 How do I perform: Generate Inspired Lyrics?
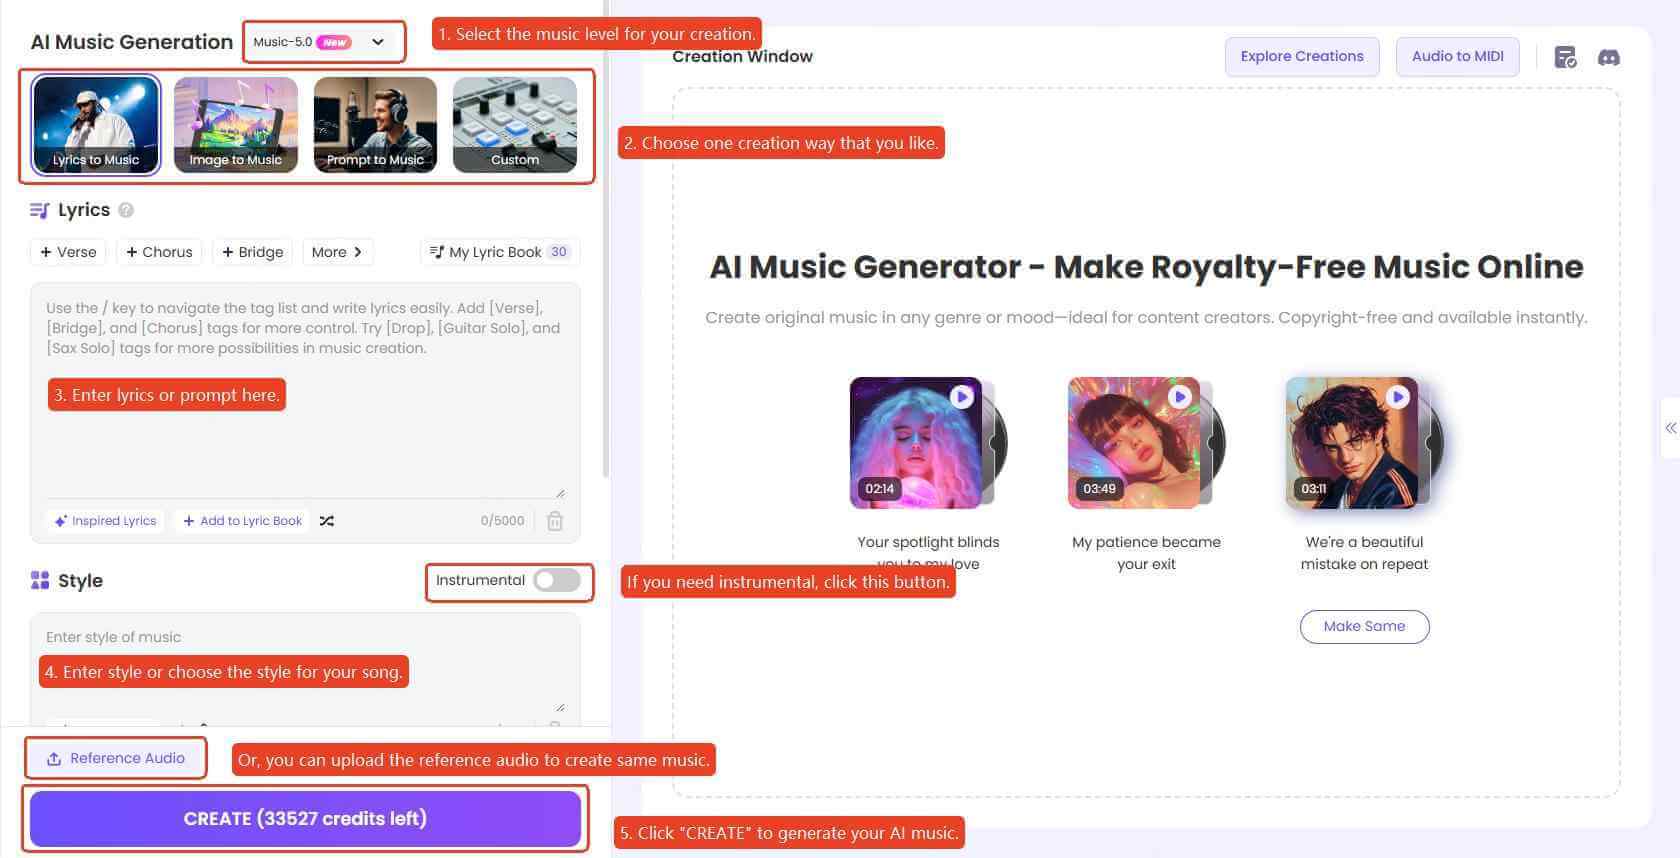(105, 521)
